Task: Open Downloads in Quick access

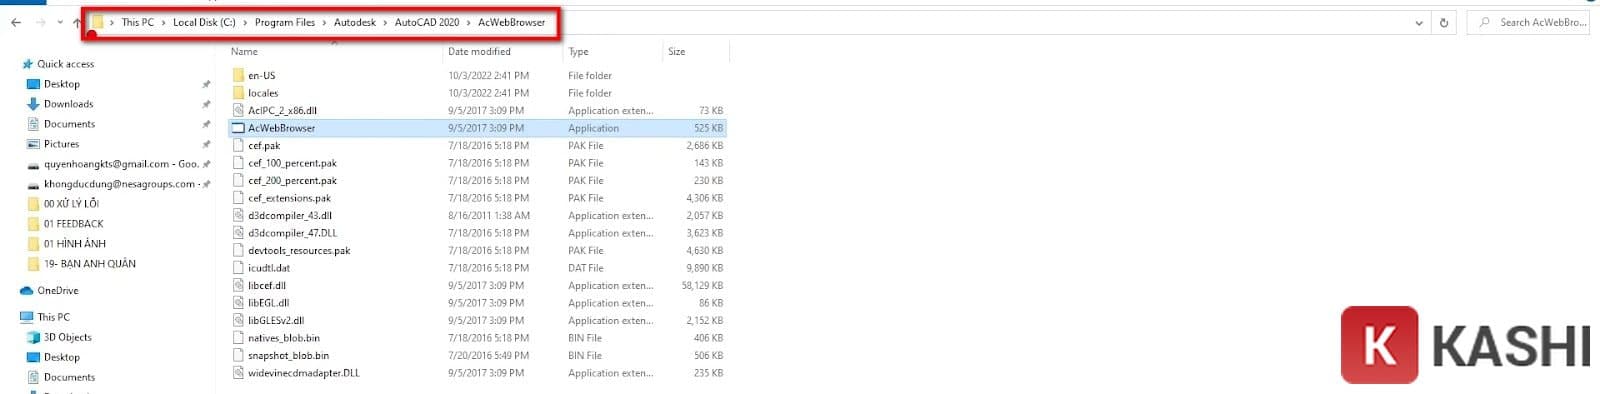Action: 68,104
